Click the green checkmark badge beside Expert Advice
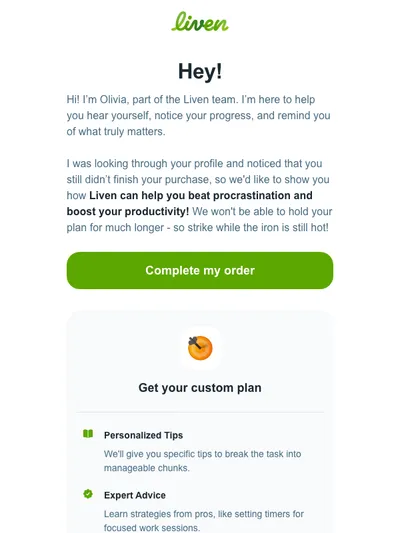The image size is (400, 533). tap(88, 494)
